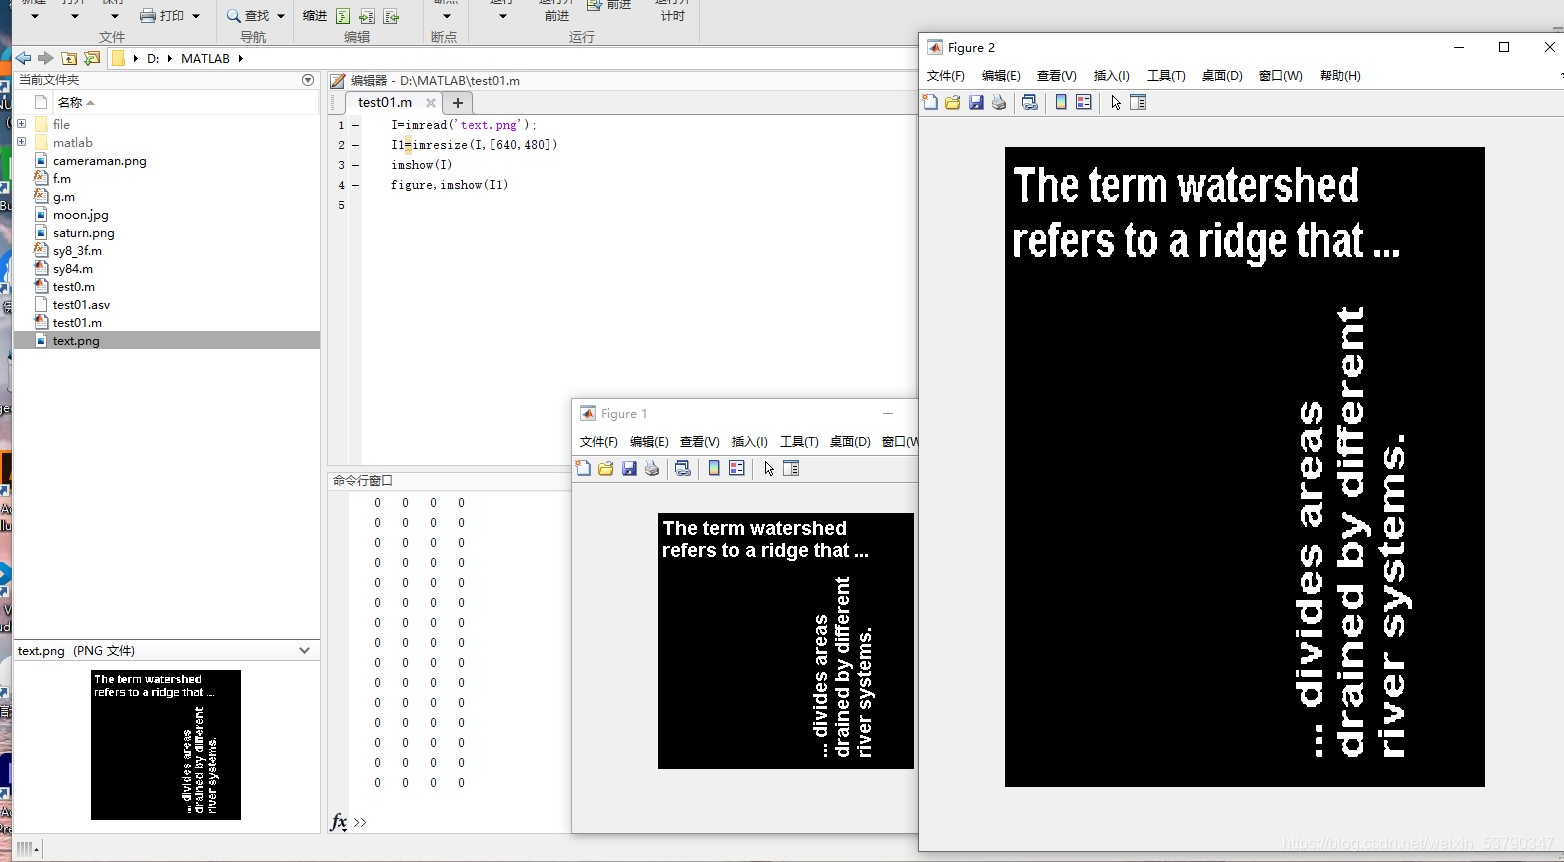Open 帮助(H) menu in Figure 2
Viewport: 1564px width, 862px height.
tap(1340, 76)
